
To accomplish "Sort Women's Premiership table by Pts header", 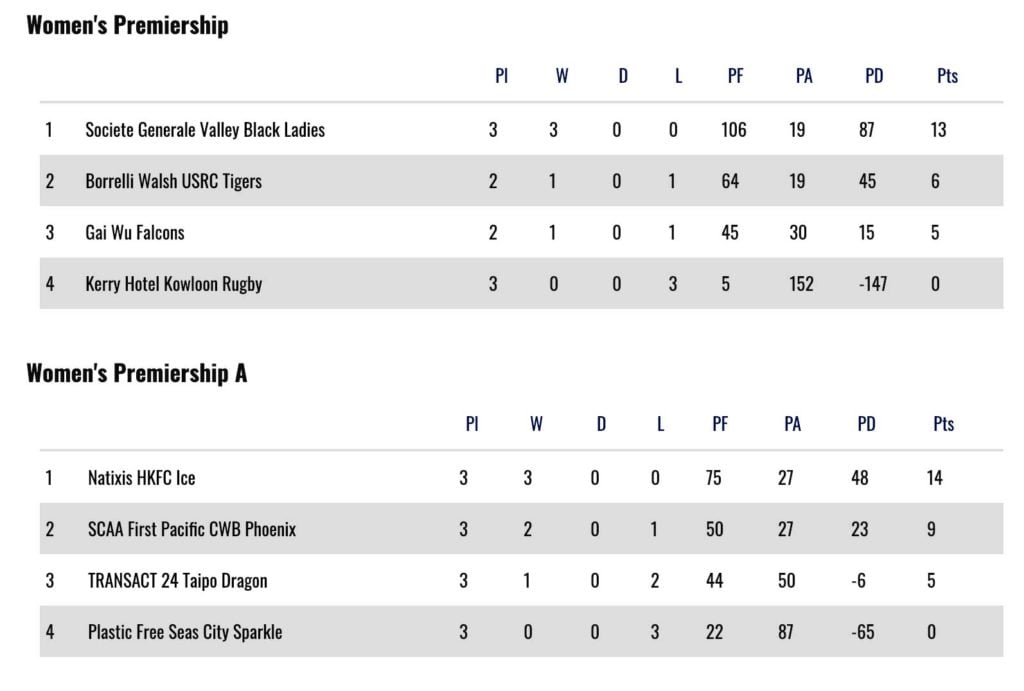I will point(947,76).
